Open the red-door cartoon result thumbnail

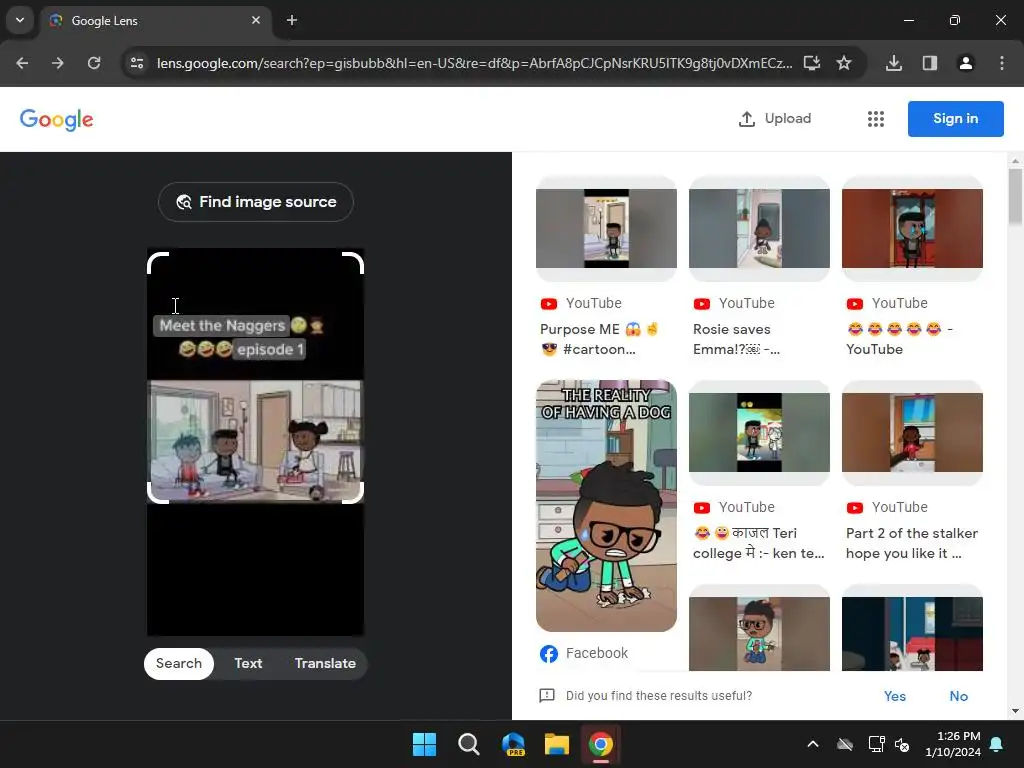[912, 229]
